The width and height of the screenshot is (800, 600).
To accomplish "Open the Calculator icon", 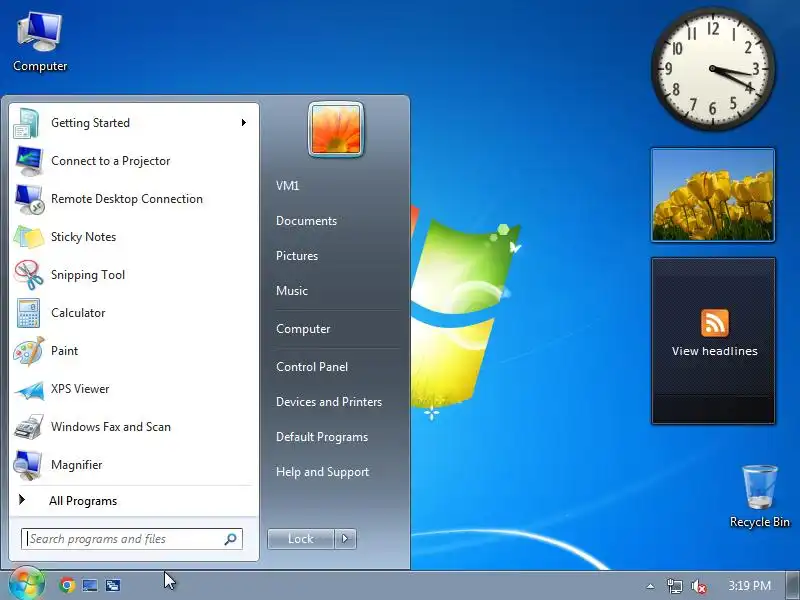I will 29,313.
